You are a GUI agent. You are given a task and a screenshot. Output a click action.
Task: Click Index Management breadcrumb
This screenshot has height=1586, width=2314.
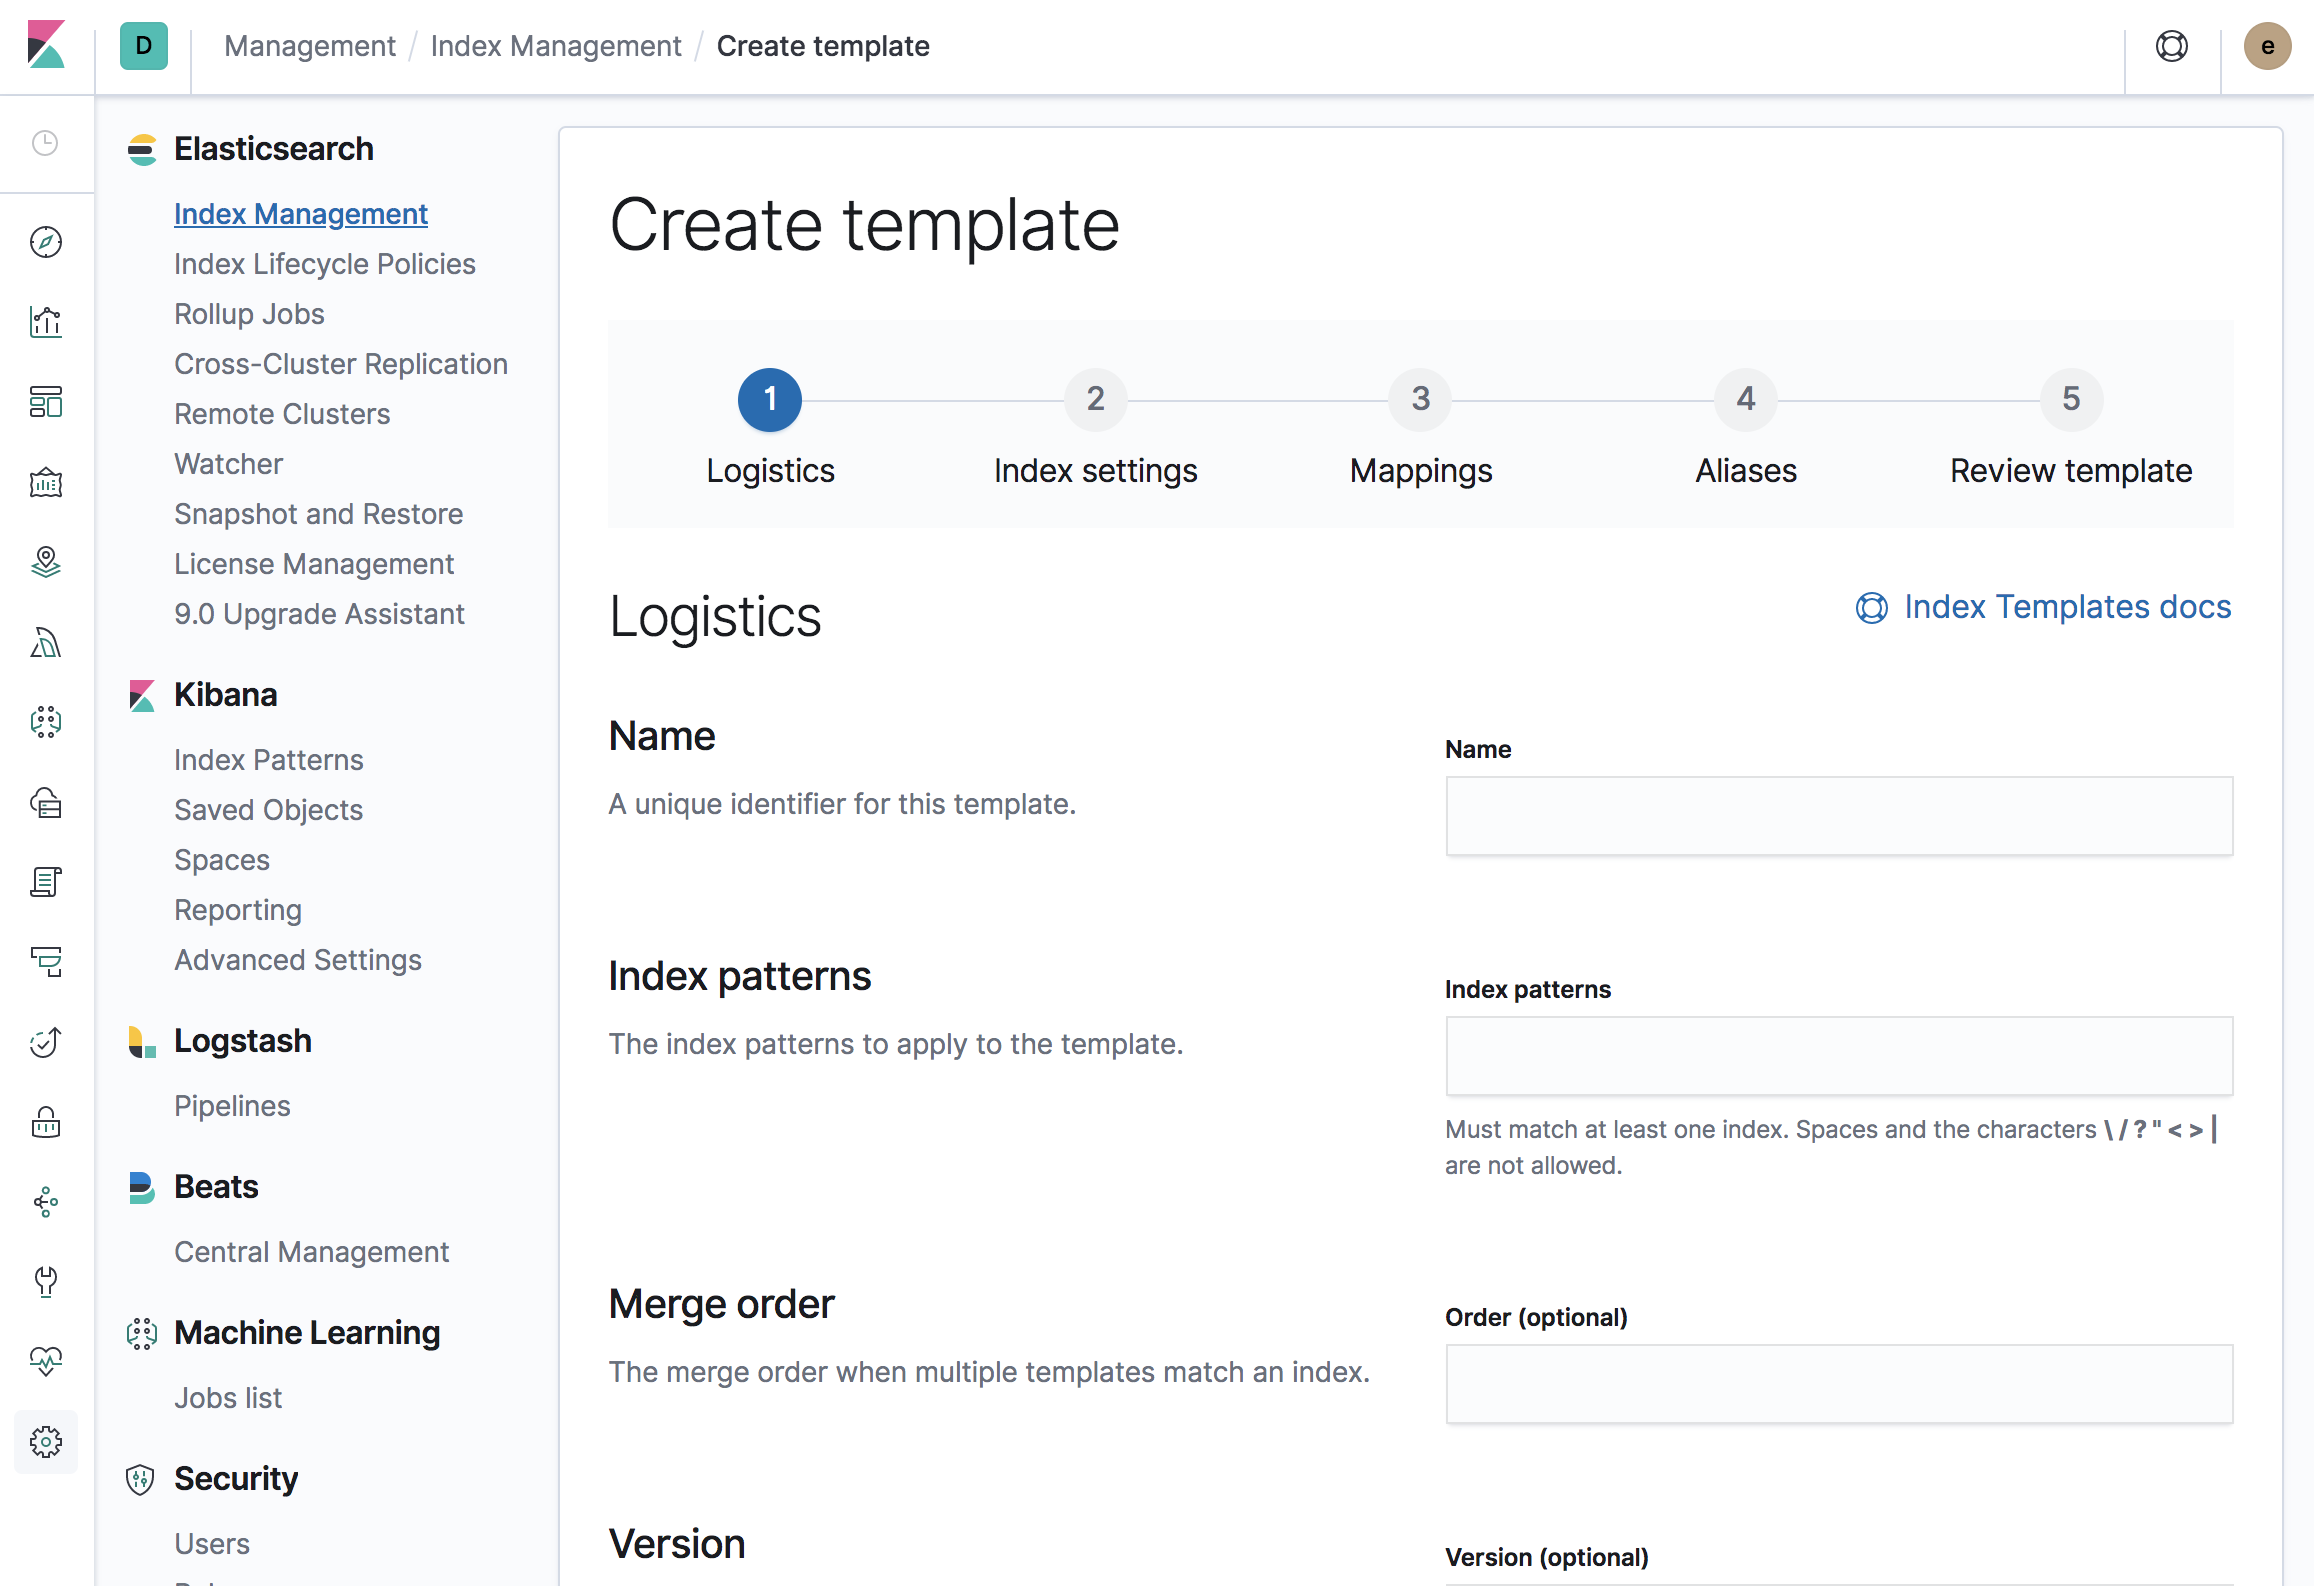coord(556,46)
